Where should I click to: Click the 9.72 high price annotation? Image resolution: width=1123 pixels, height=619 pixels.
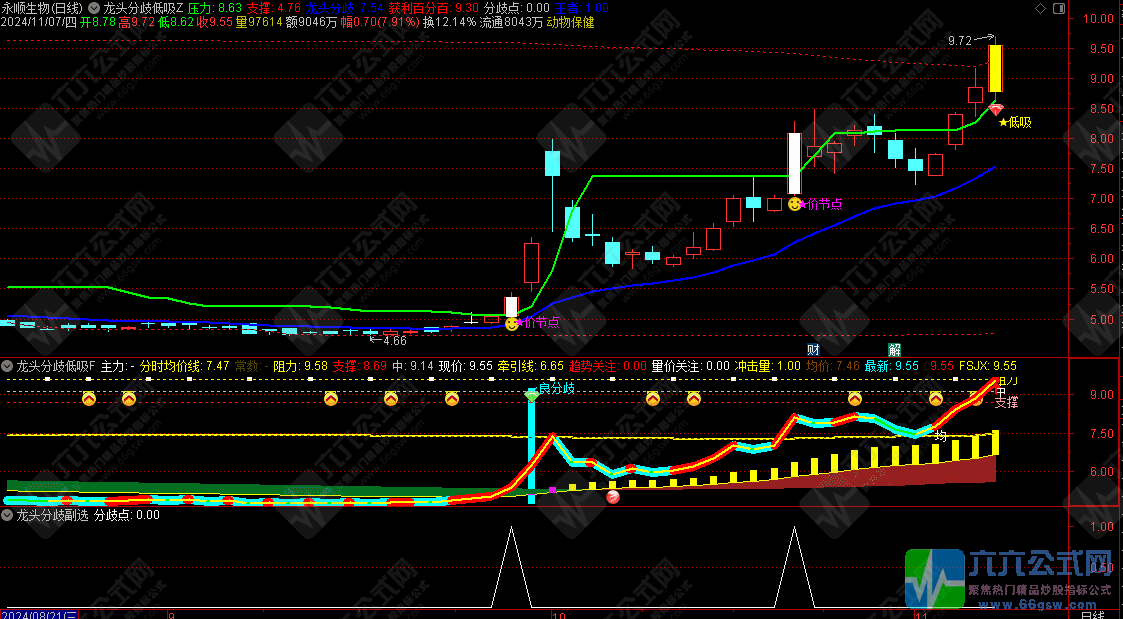click(960, 40)
